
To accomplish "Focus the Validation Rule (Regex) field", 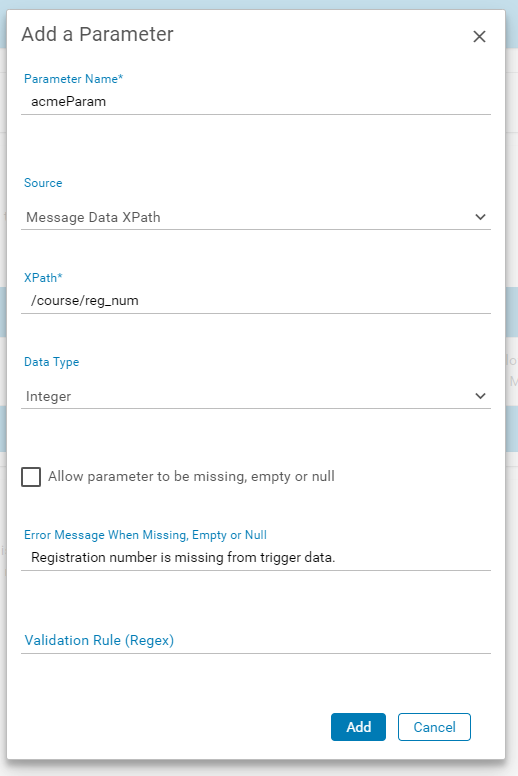I will click(x=256, y=641).
